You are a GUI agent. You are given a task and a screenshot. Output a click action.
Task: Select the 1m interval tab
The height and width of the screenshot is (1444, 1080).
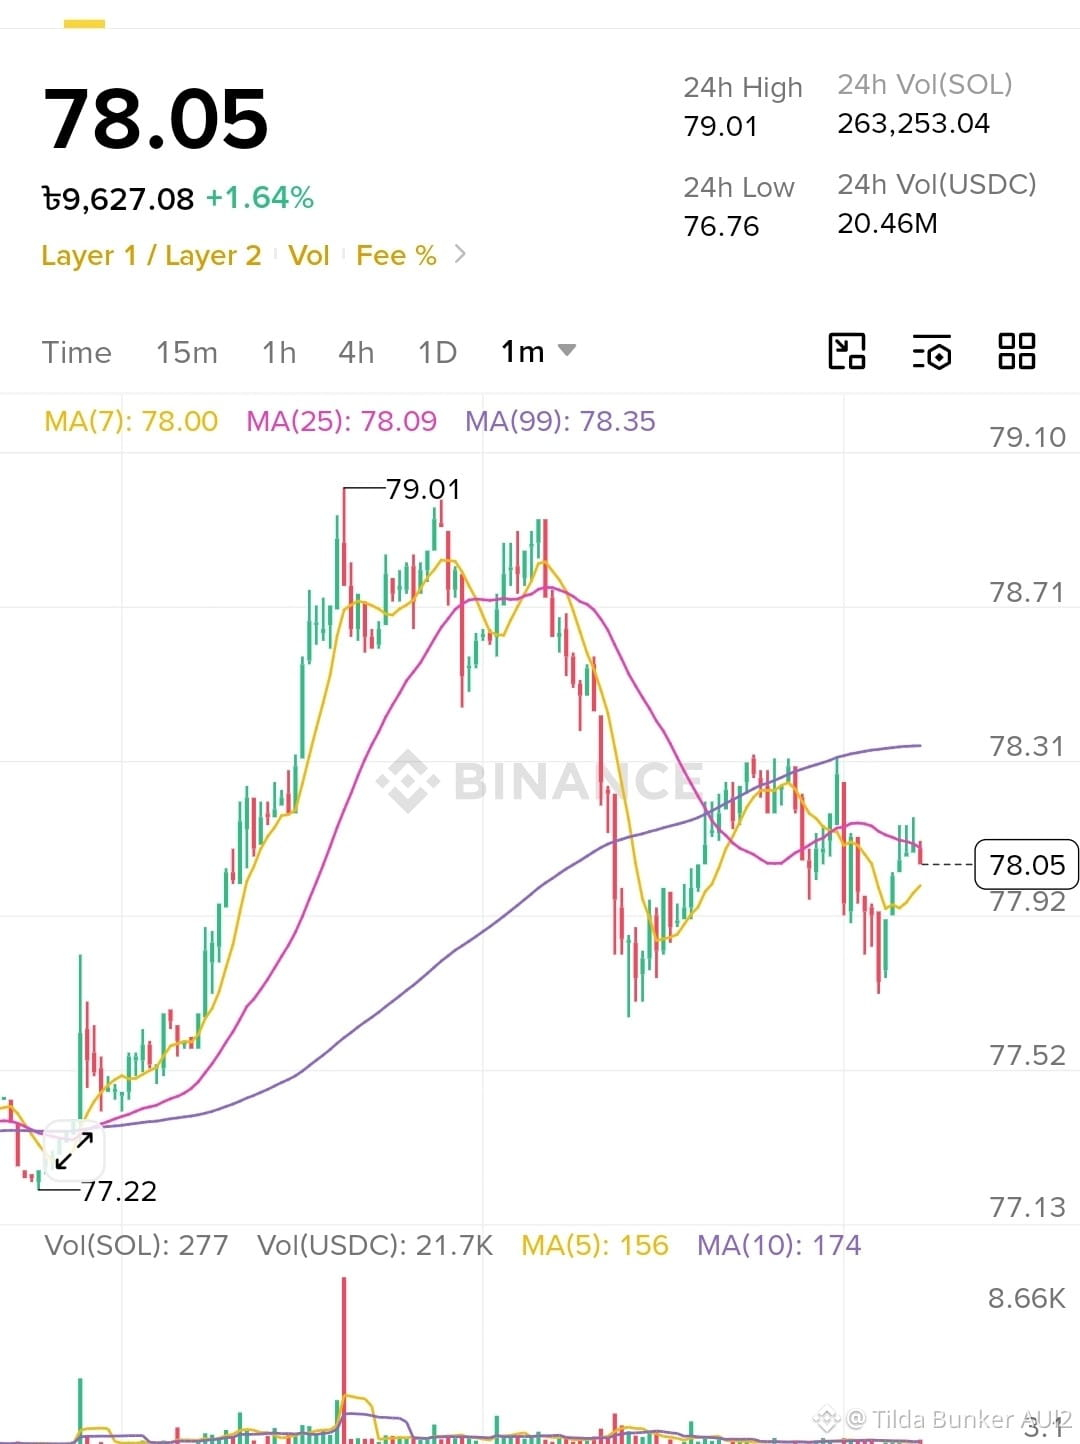[523, 352]
